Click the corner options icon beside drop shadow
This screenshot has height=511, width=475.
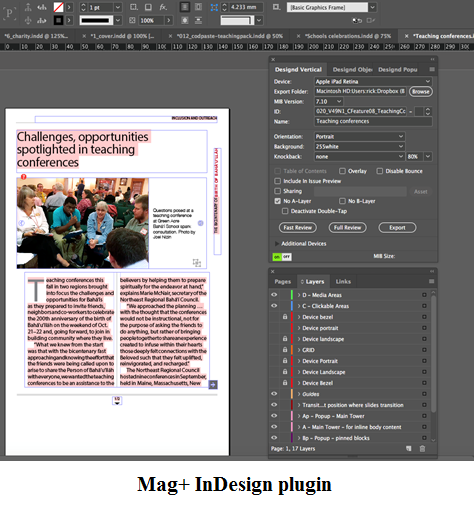pyautogui.click(x=133, y=7)
